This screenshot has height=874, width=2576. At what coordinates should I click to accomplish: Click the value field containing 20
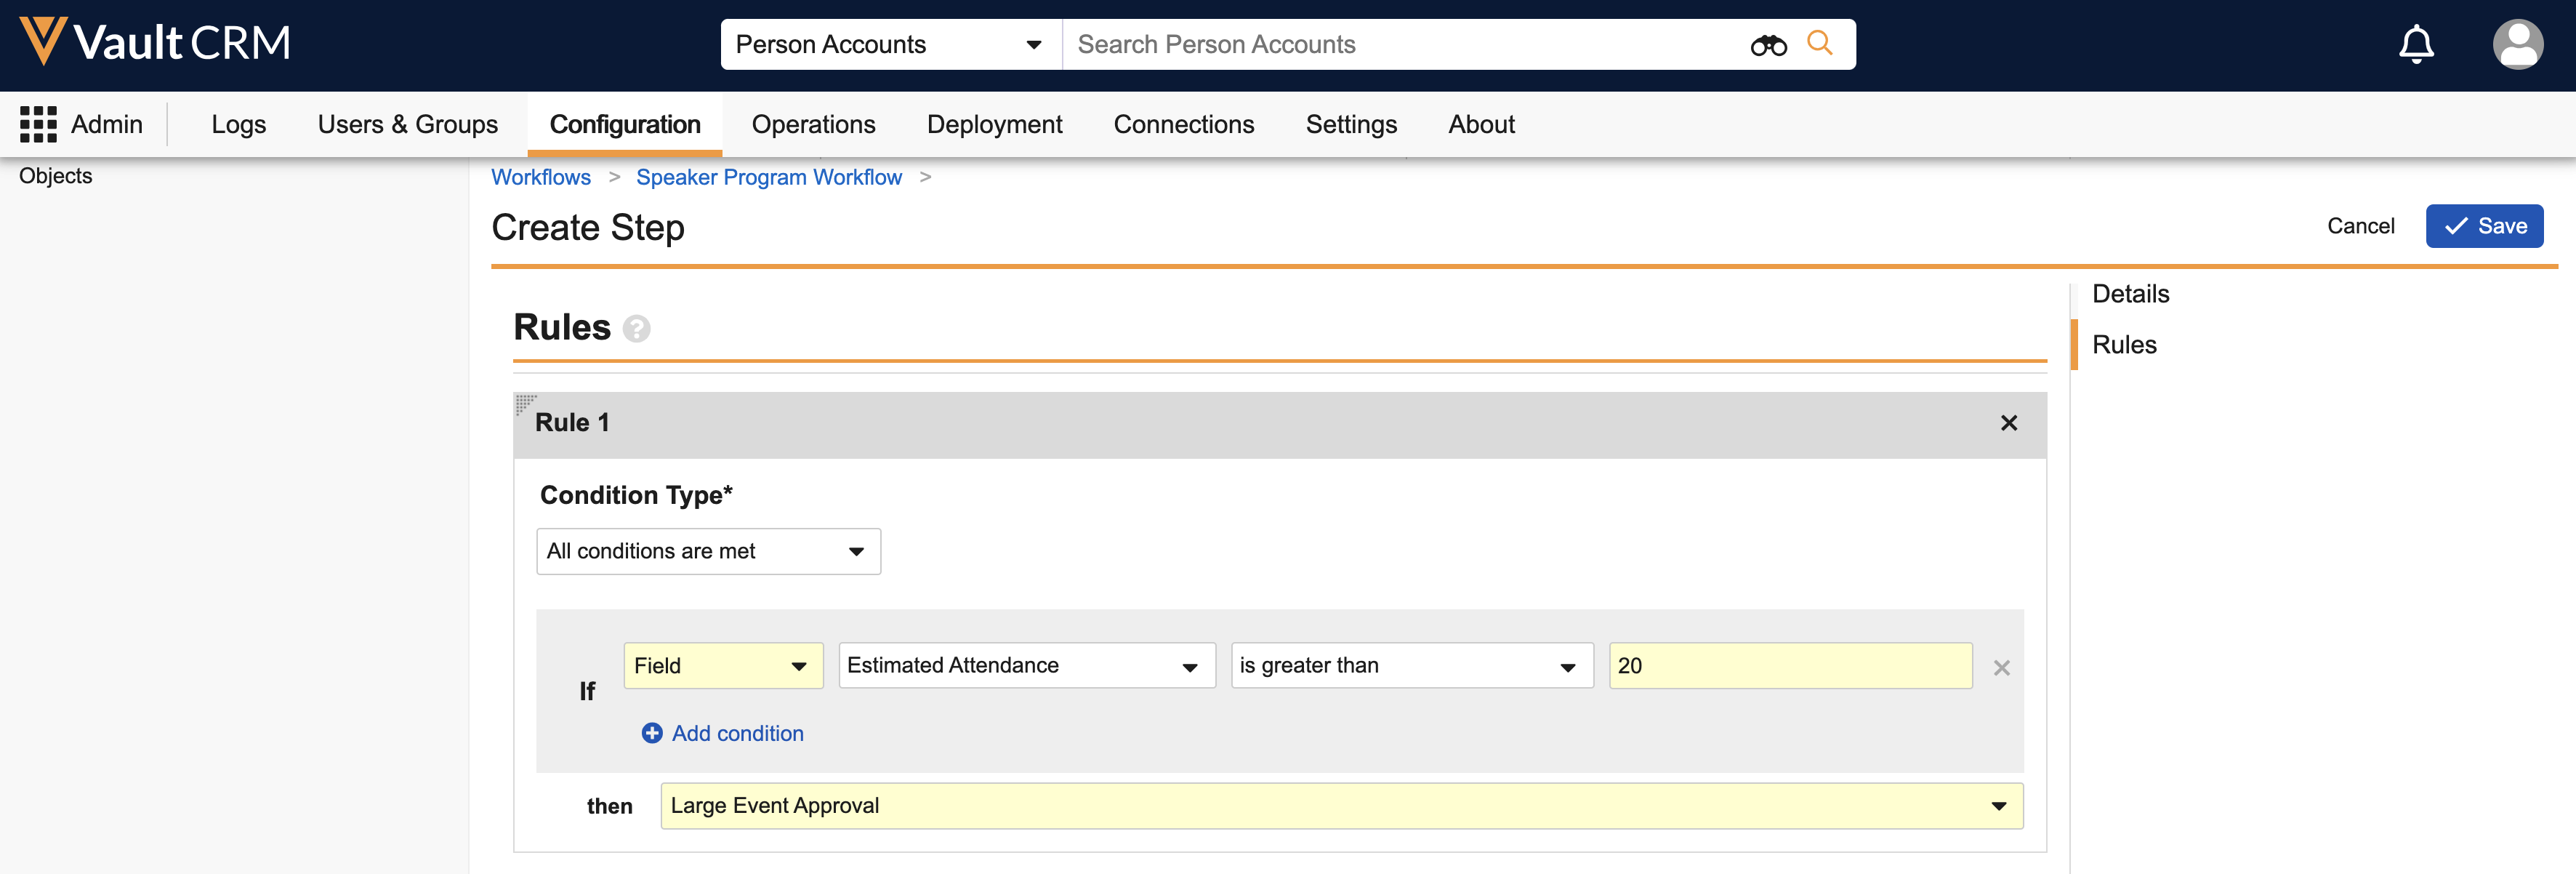pyautogui.click(x=1789, y=666)
